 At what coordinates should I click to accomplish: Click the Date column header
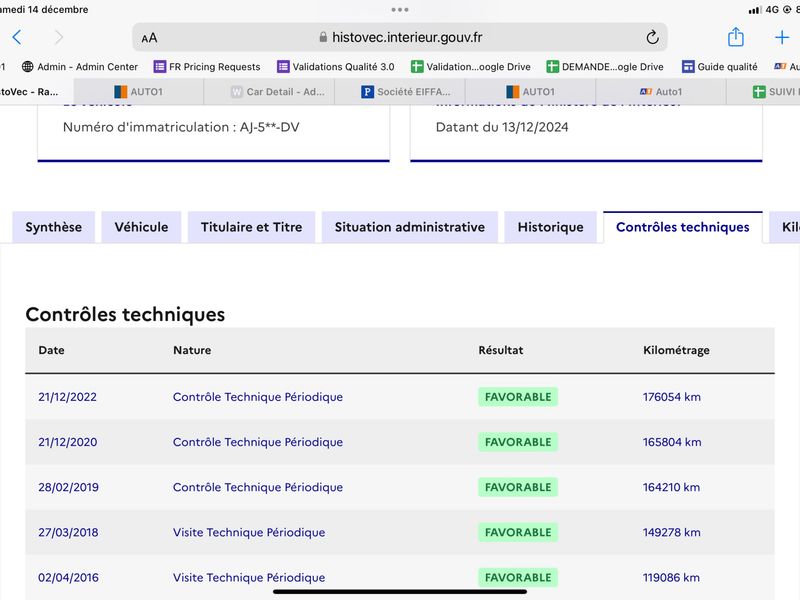(x=52, y=351)
